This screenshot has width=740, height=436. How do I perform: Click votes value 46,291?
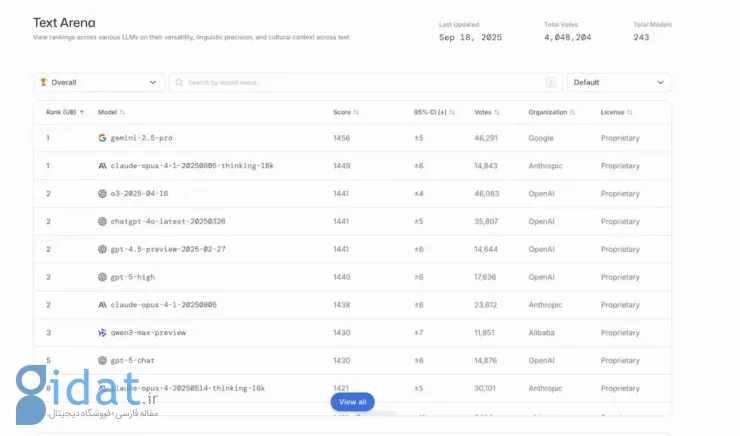[x=486, y=138]
